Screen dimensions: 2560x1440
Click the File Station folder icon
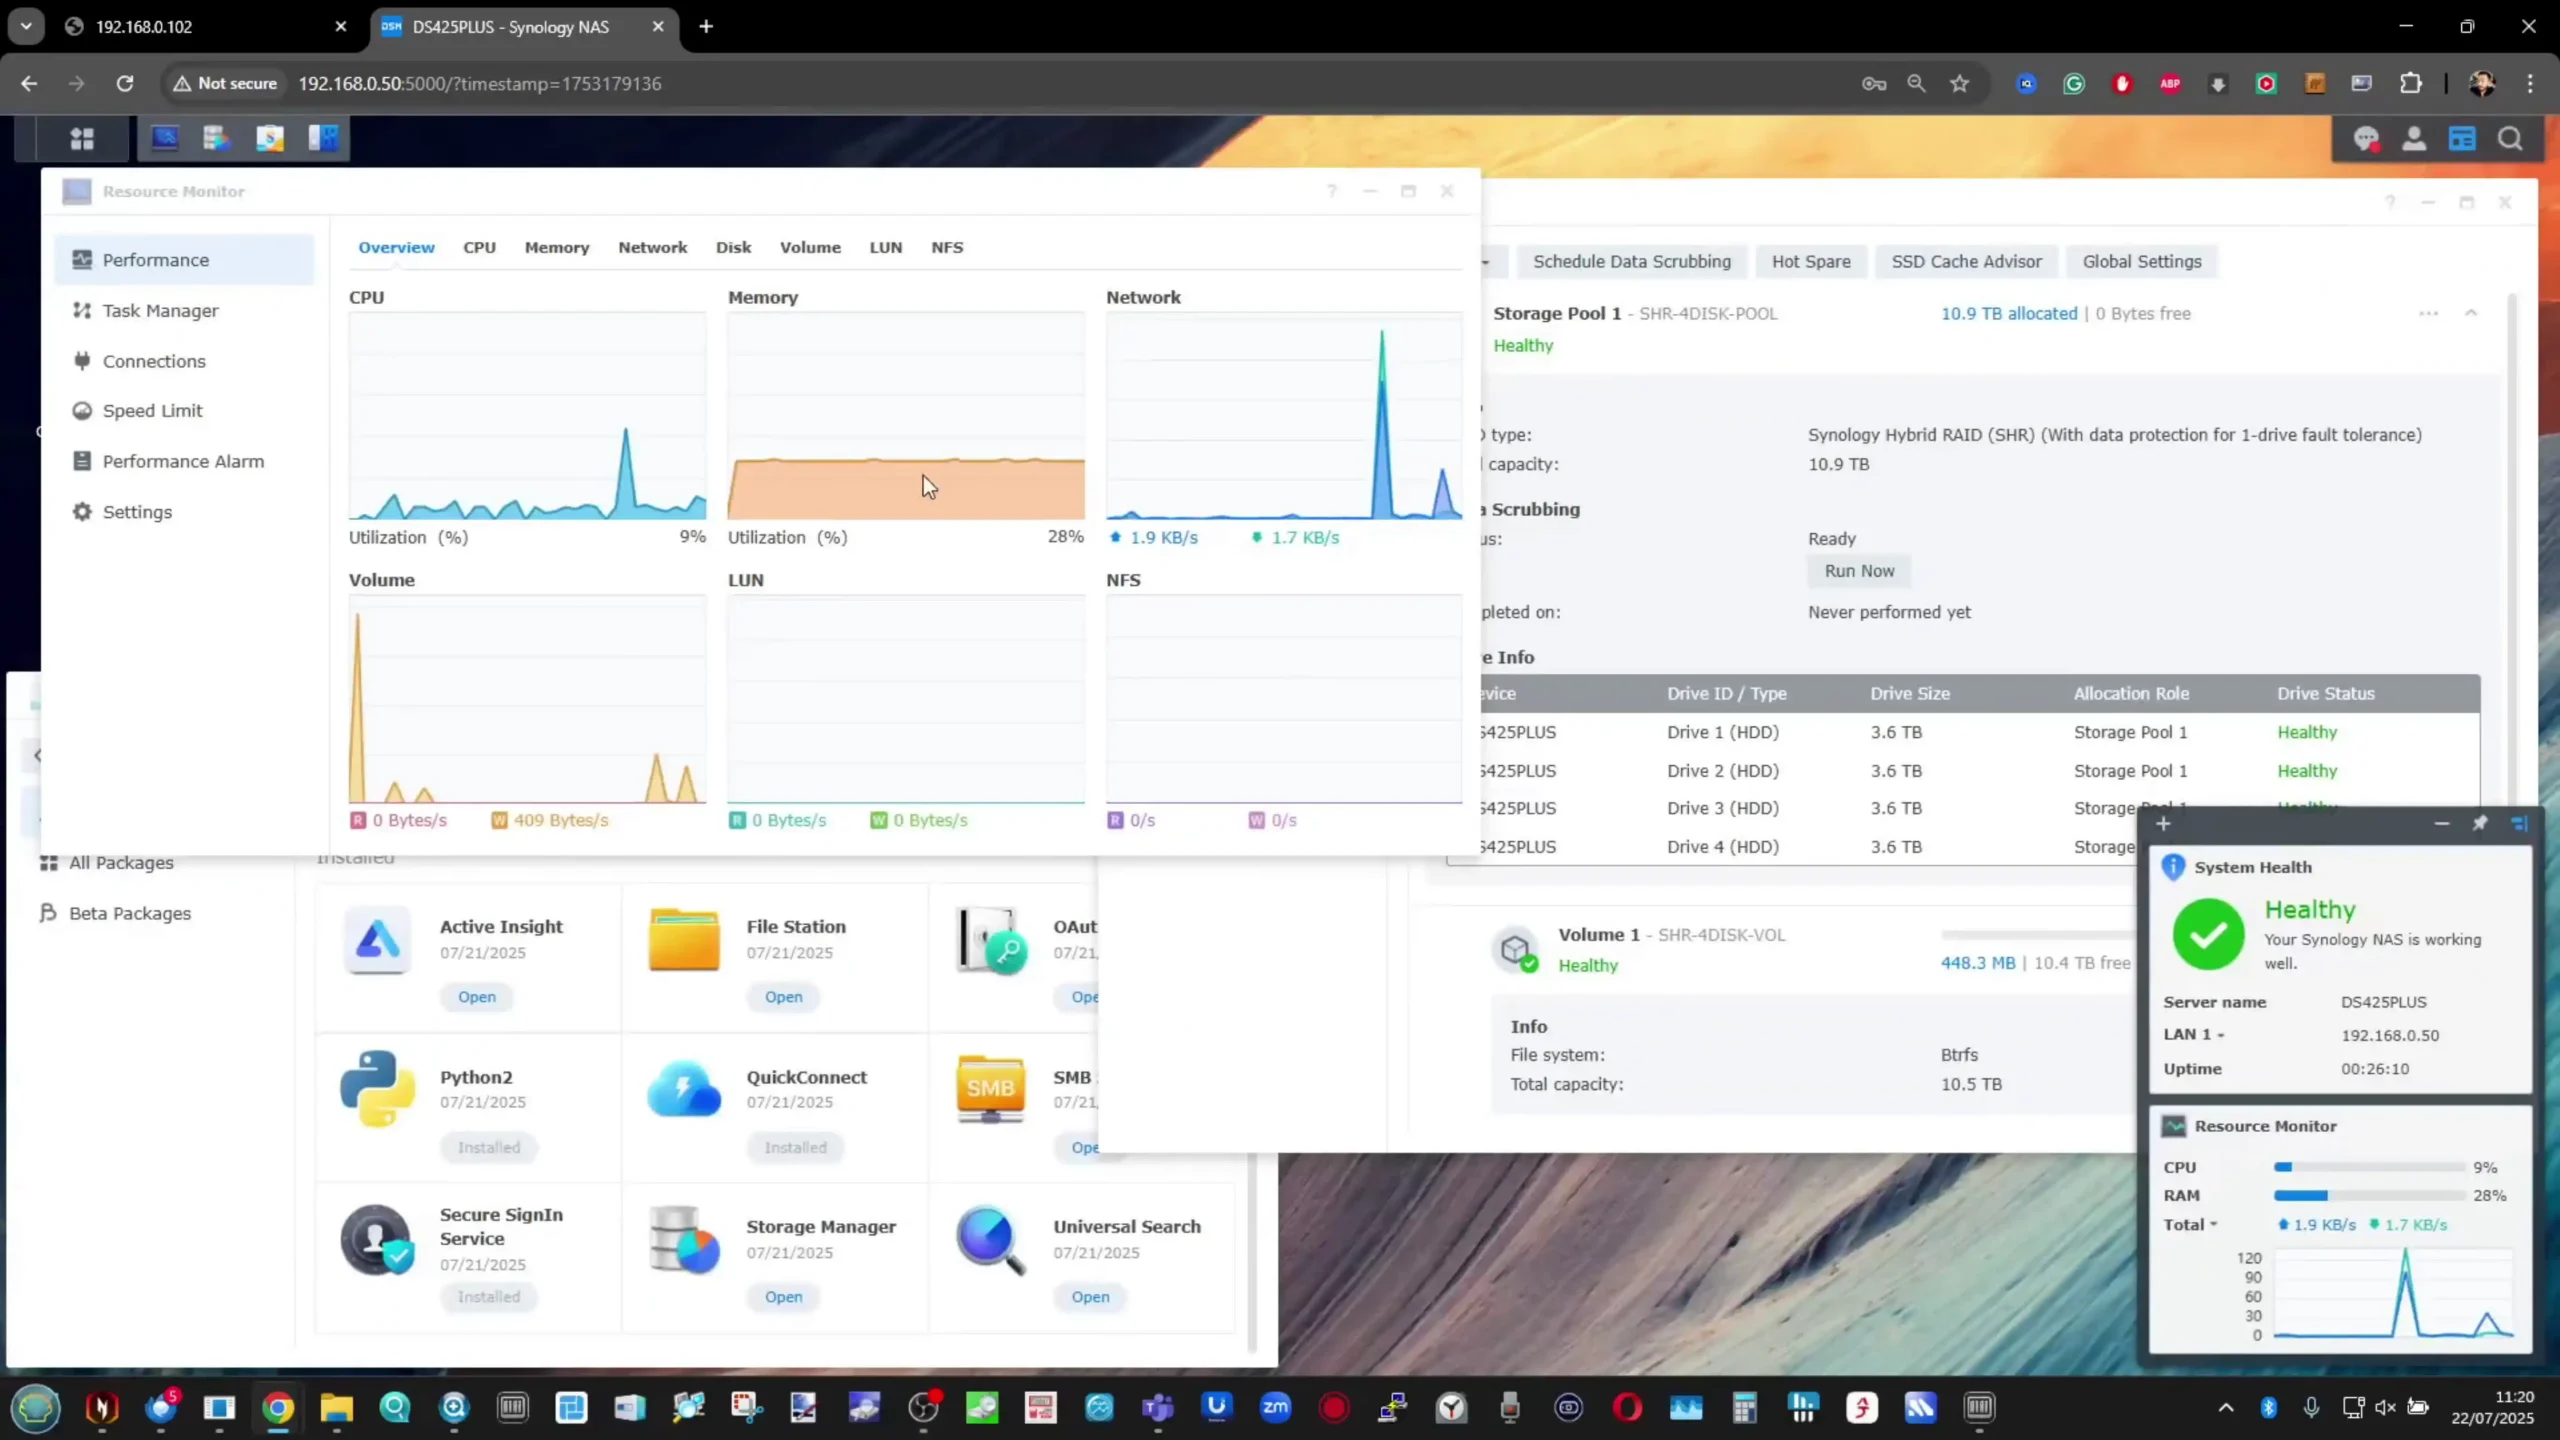click(x=684, y=940)
